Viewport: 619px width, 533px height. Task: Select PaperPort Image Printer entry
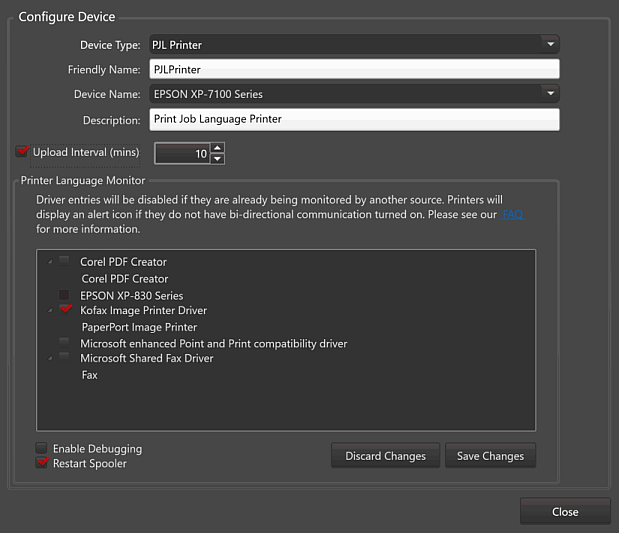pos(139,327)
